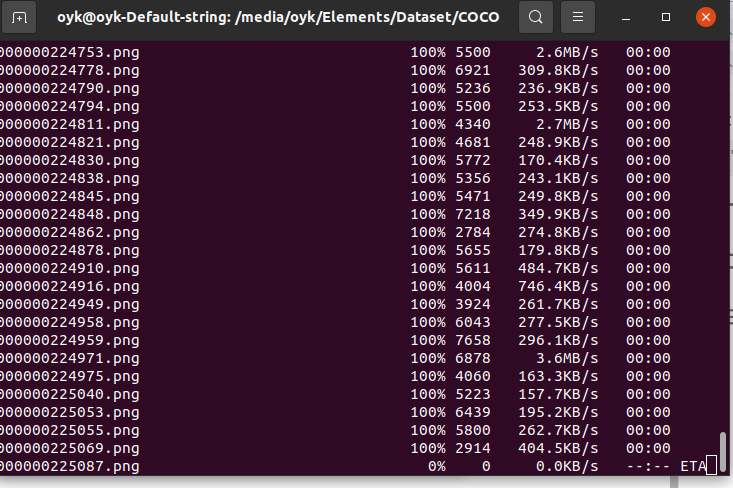Click the 248.9KB/s transfer speed
This screenshot has height=488, width=733.
(558, 143)
